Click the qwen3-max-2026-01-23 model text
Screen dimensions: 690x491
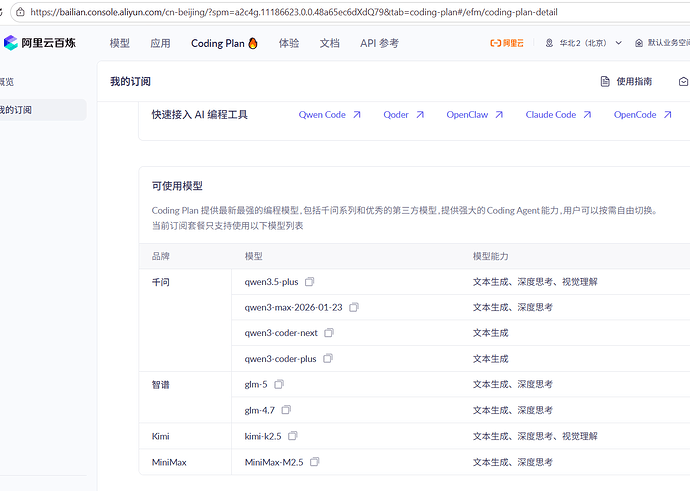click(294, 308)
